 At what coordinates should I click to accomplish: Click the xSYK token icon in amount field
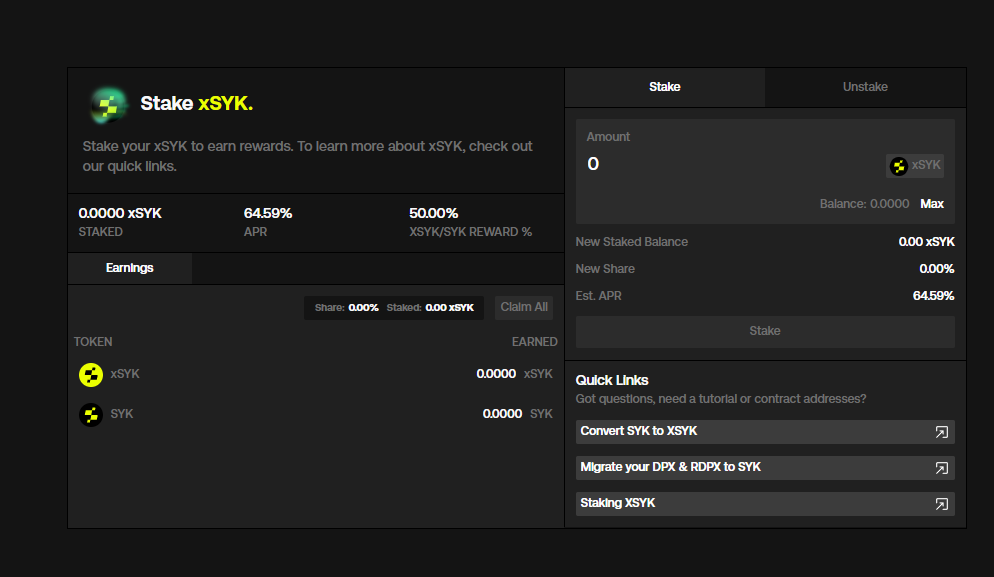click(x=898, y=166)
